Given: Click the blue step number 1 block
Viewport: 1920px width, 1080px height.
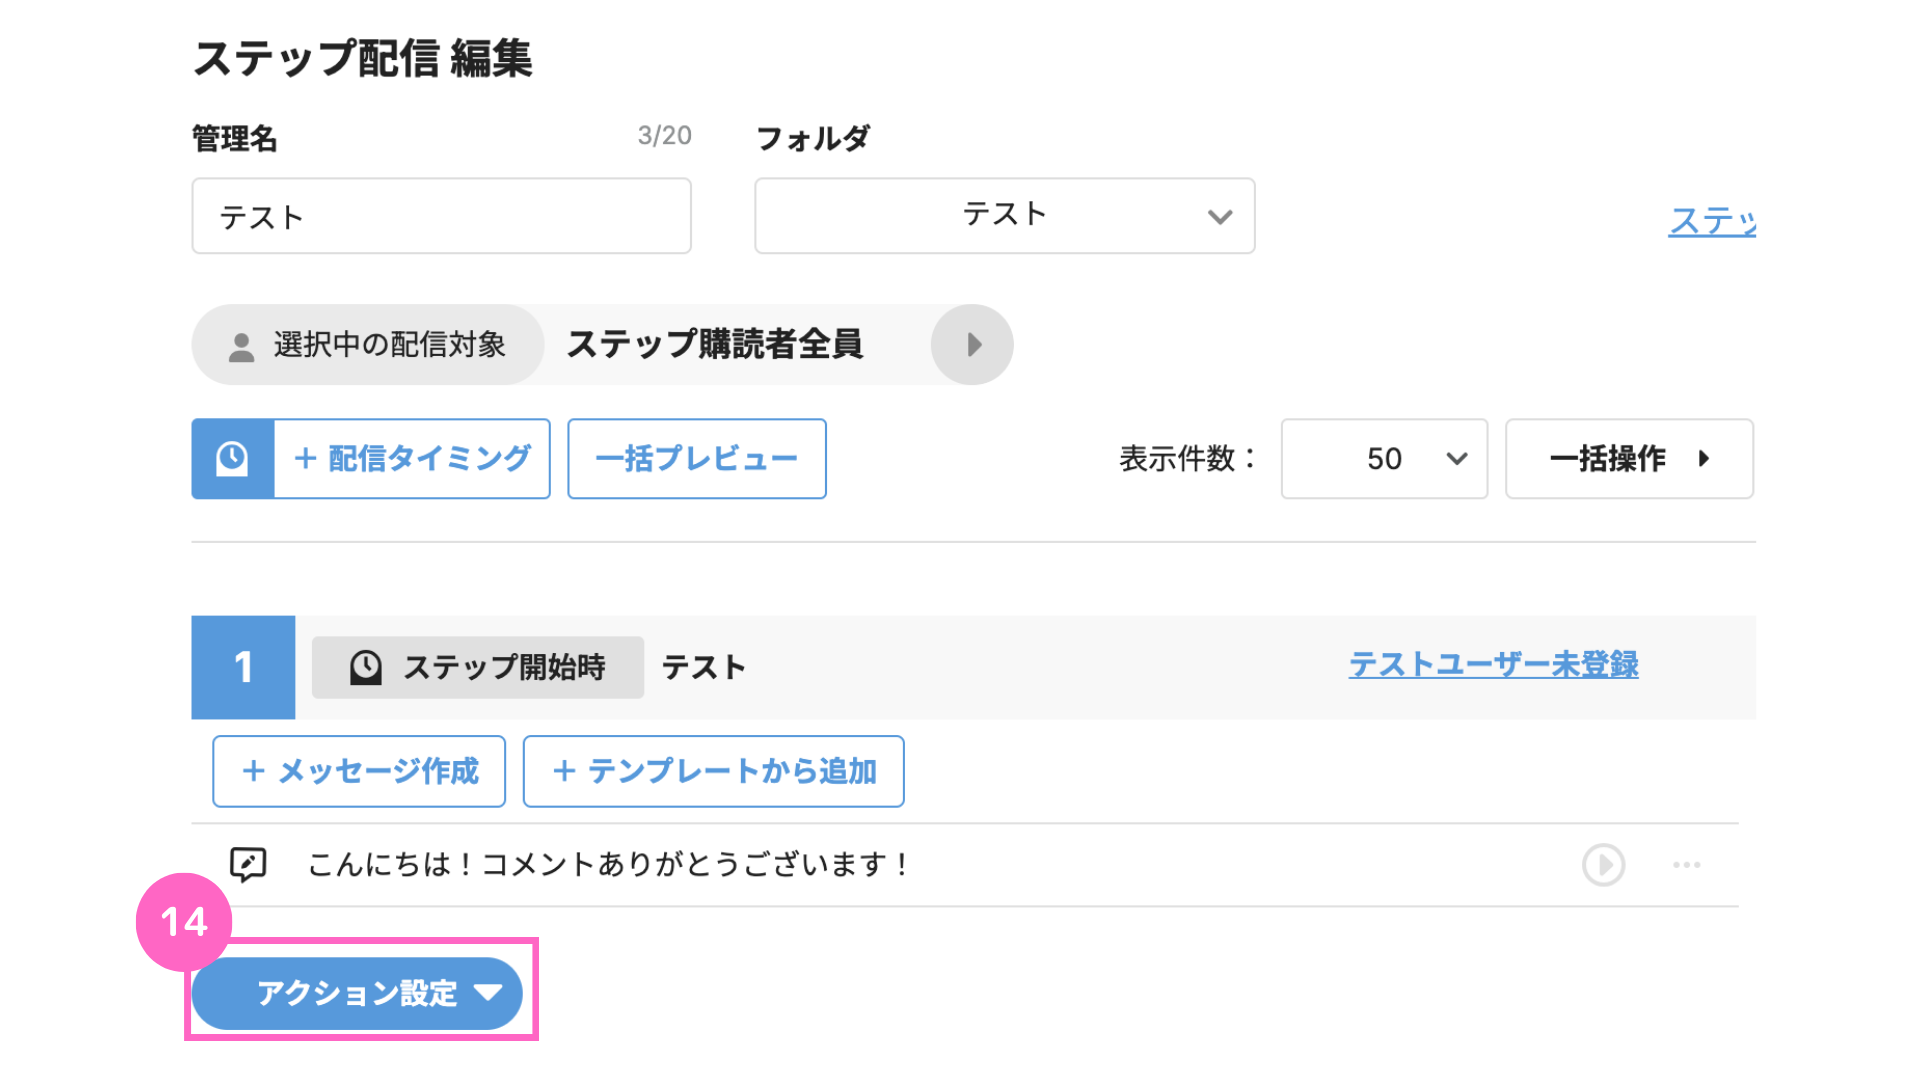Looking at the screenshot, I should coord(243,667).
